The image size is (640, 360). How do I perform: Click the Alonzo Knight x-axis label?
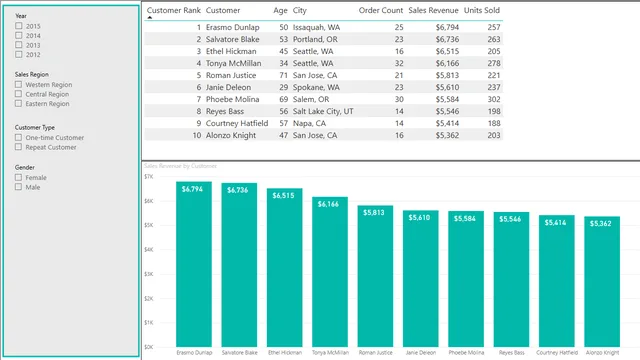tap(602, 353)
